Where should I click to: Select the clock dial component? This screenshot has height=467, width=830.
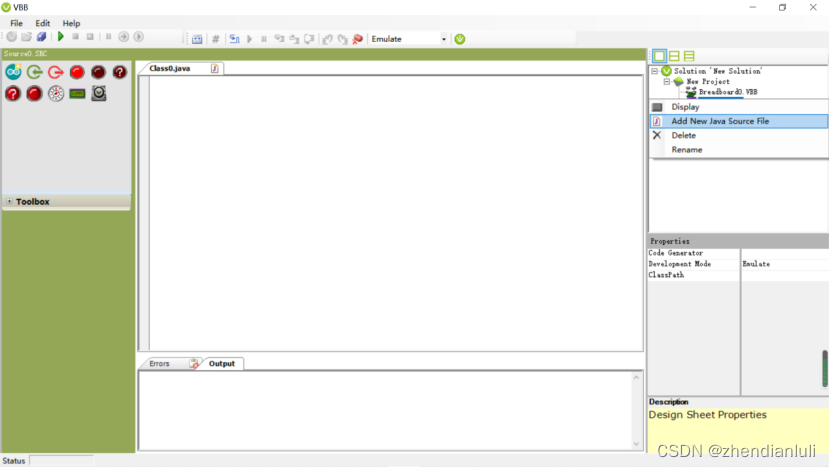point(56,94)
